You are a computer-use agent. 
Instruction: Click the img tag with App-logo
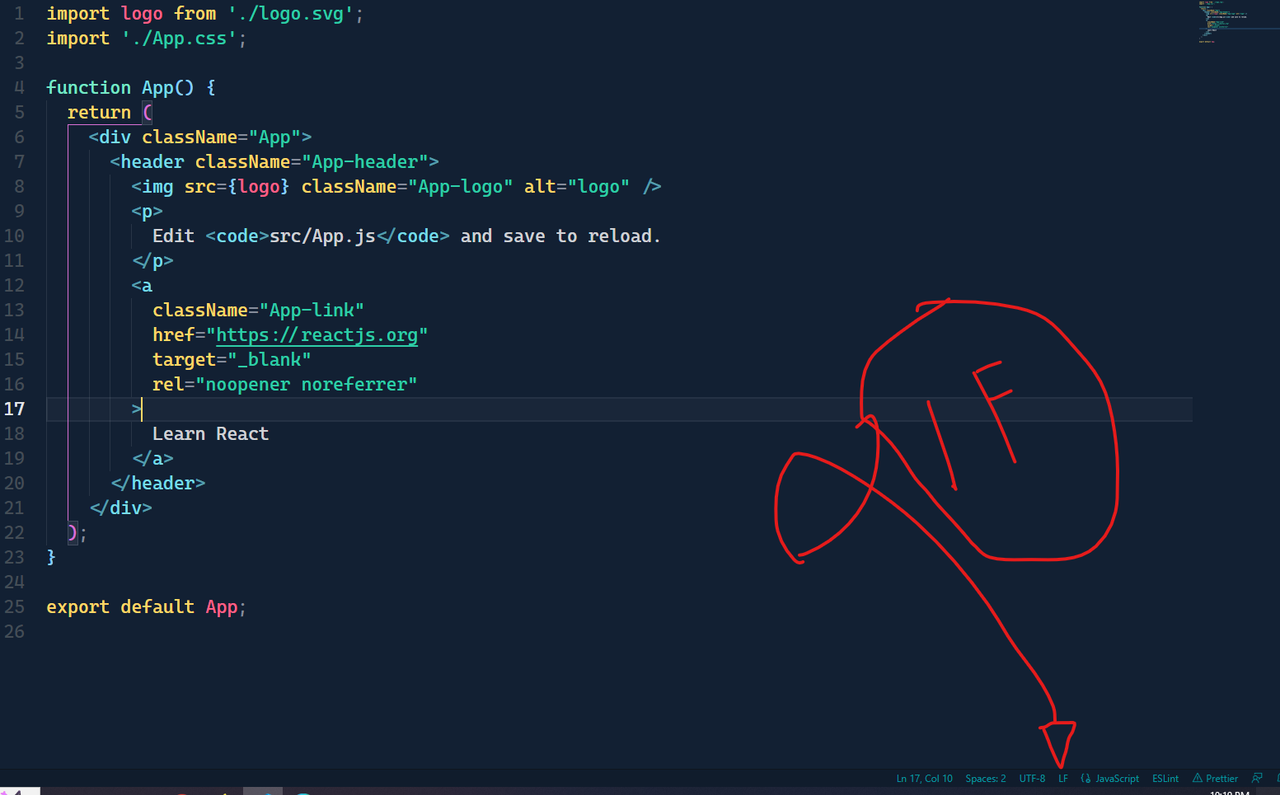[x=396, y=187]
